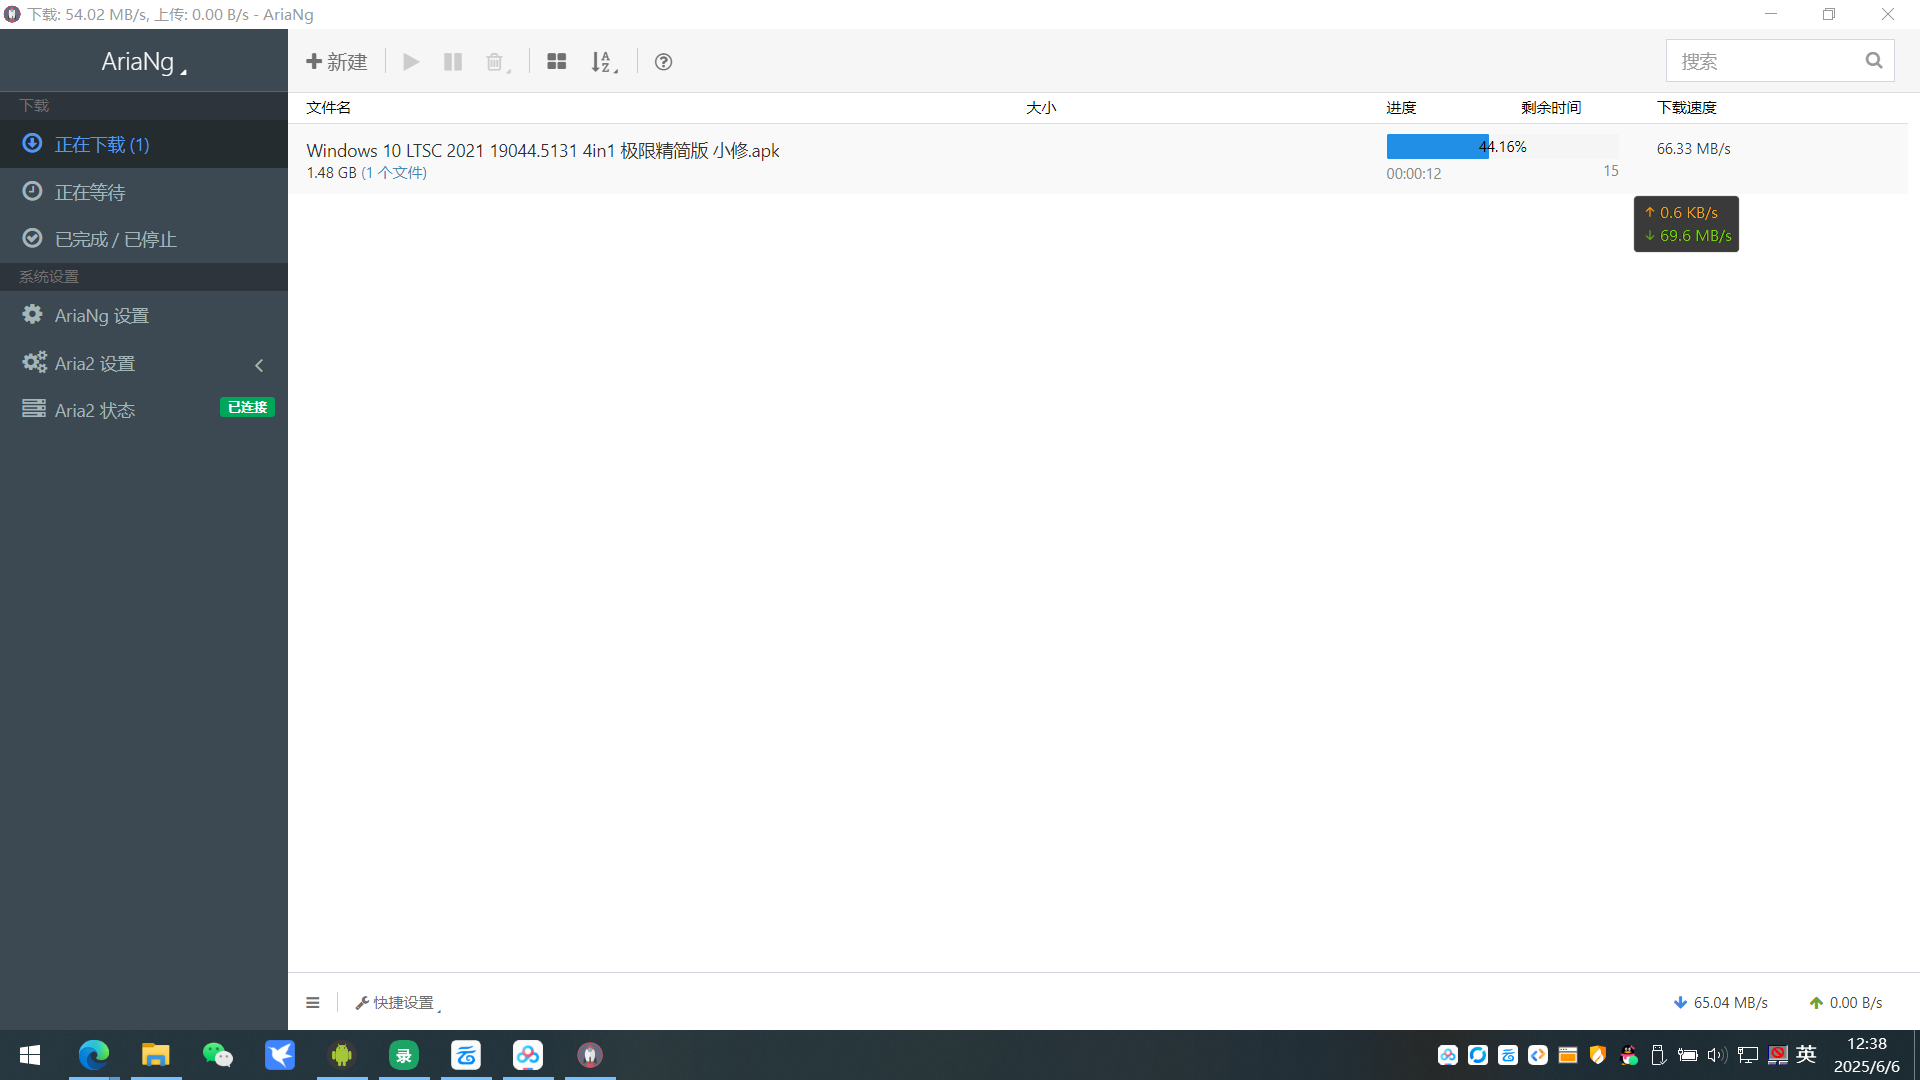Screen dimensions: 1920x1080
Task: Open the AriaNg app icon in taskbar
Action: click(590, 1055)
